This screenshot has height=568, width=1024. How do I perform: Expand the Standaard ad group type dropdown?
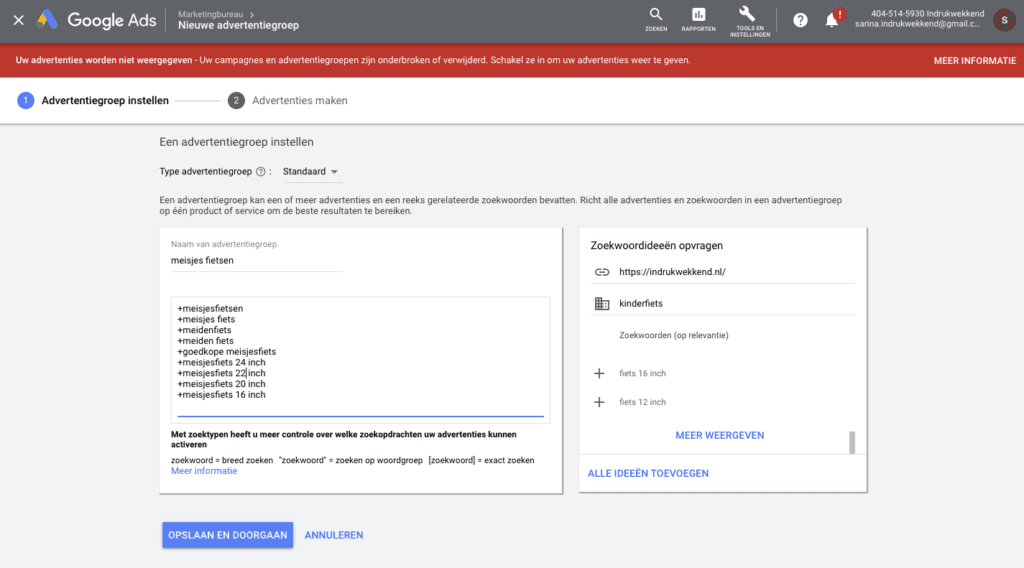pos(311,172)
